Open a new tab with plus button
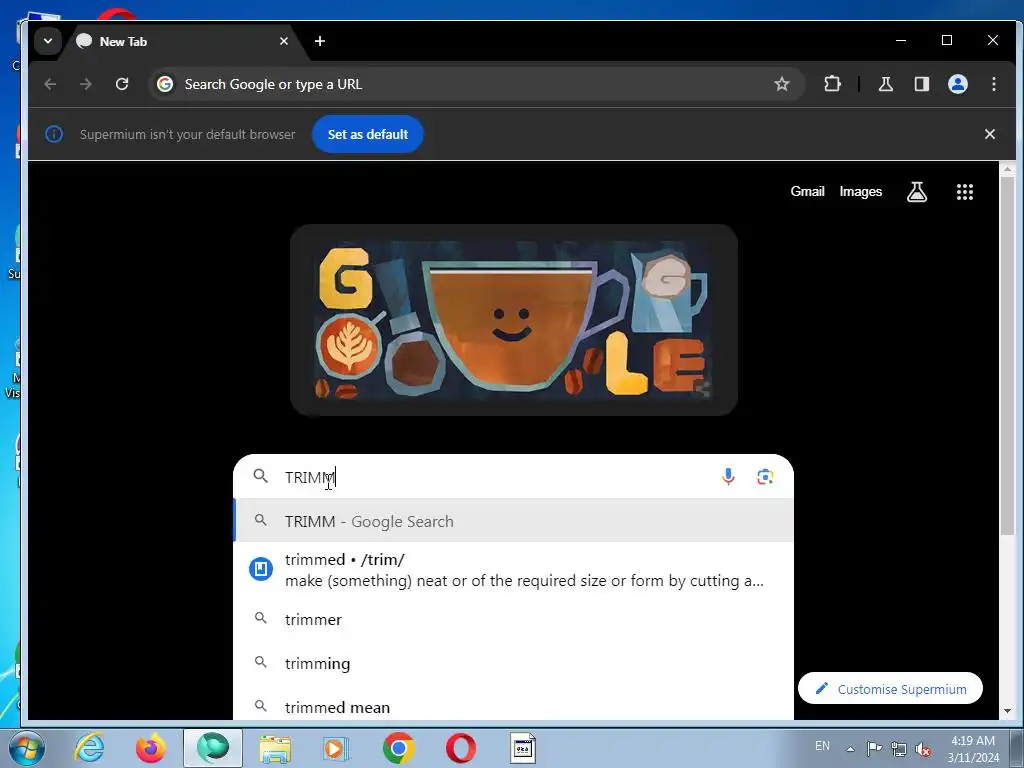Viewport: 1024px width, 768px height. point(319,41)
